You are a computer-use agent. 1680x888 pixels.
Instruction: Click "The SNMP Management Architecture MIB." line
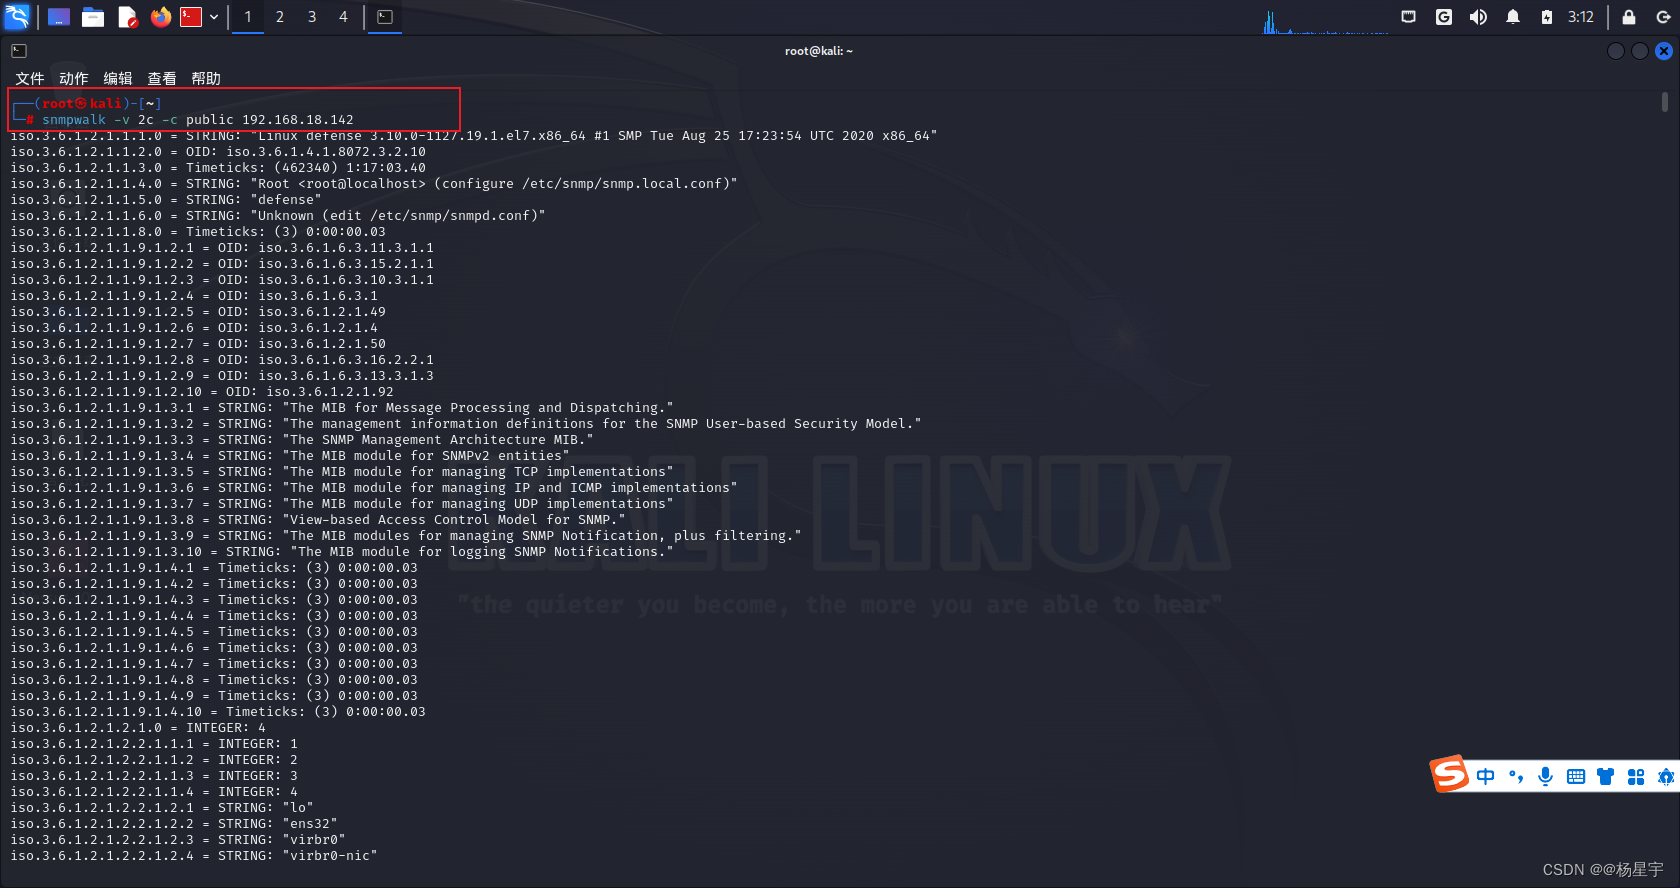coord(302,440)
